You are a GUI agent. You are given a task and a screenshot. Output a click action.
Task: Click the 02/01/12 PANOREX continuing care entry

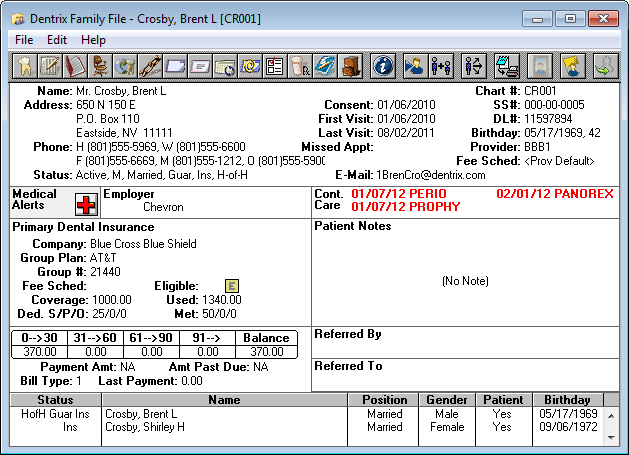[x=555, y=194]
